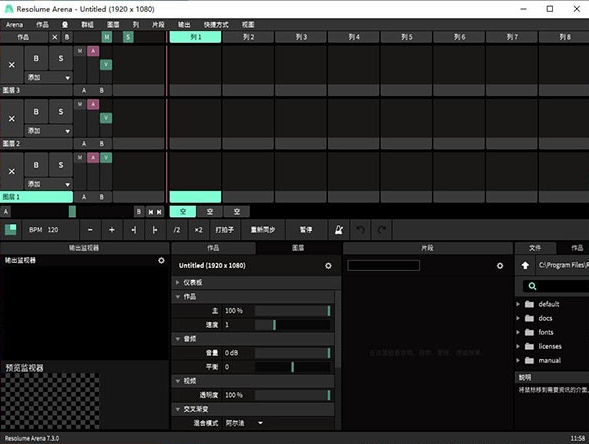Switch to the 文件 files tab
Image resolution: width=589 pixels, height=444 pixels.
pyautogui.click(x=535, y=248)
